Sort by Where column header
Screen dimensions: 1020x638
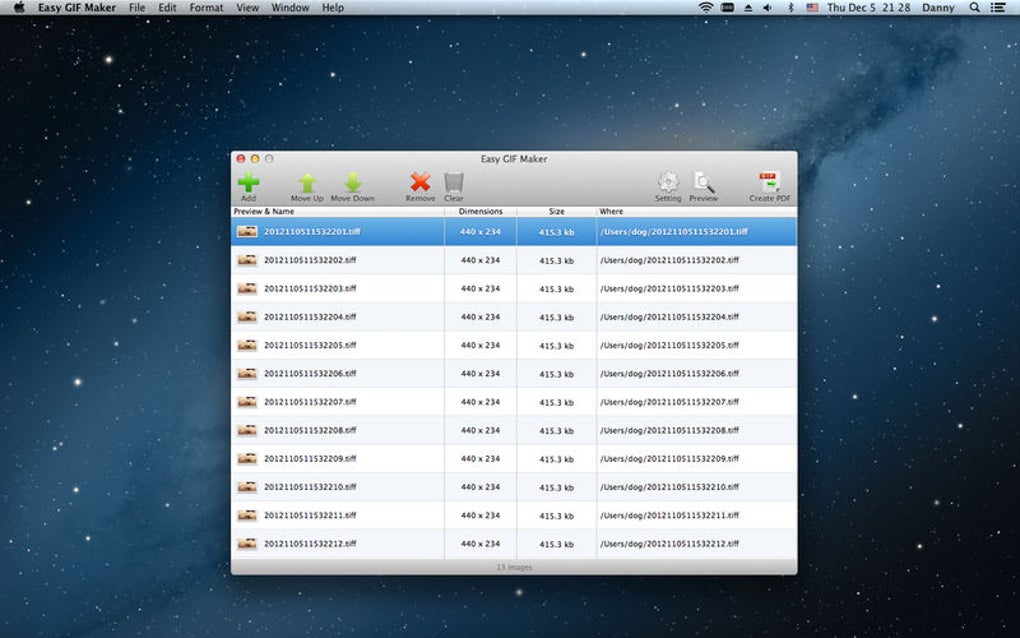697,211
